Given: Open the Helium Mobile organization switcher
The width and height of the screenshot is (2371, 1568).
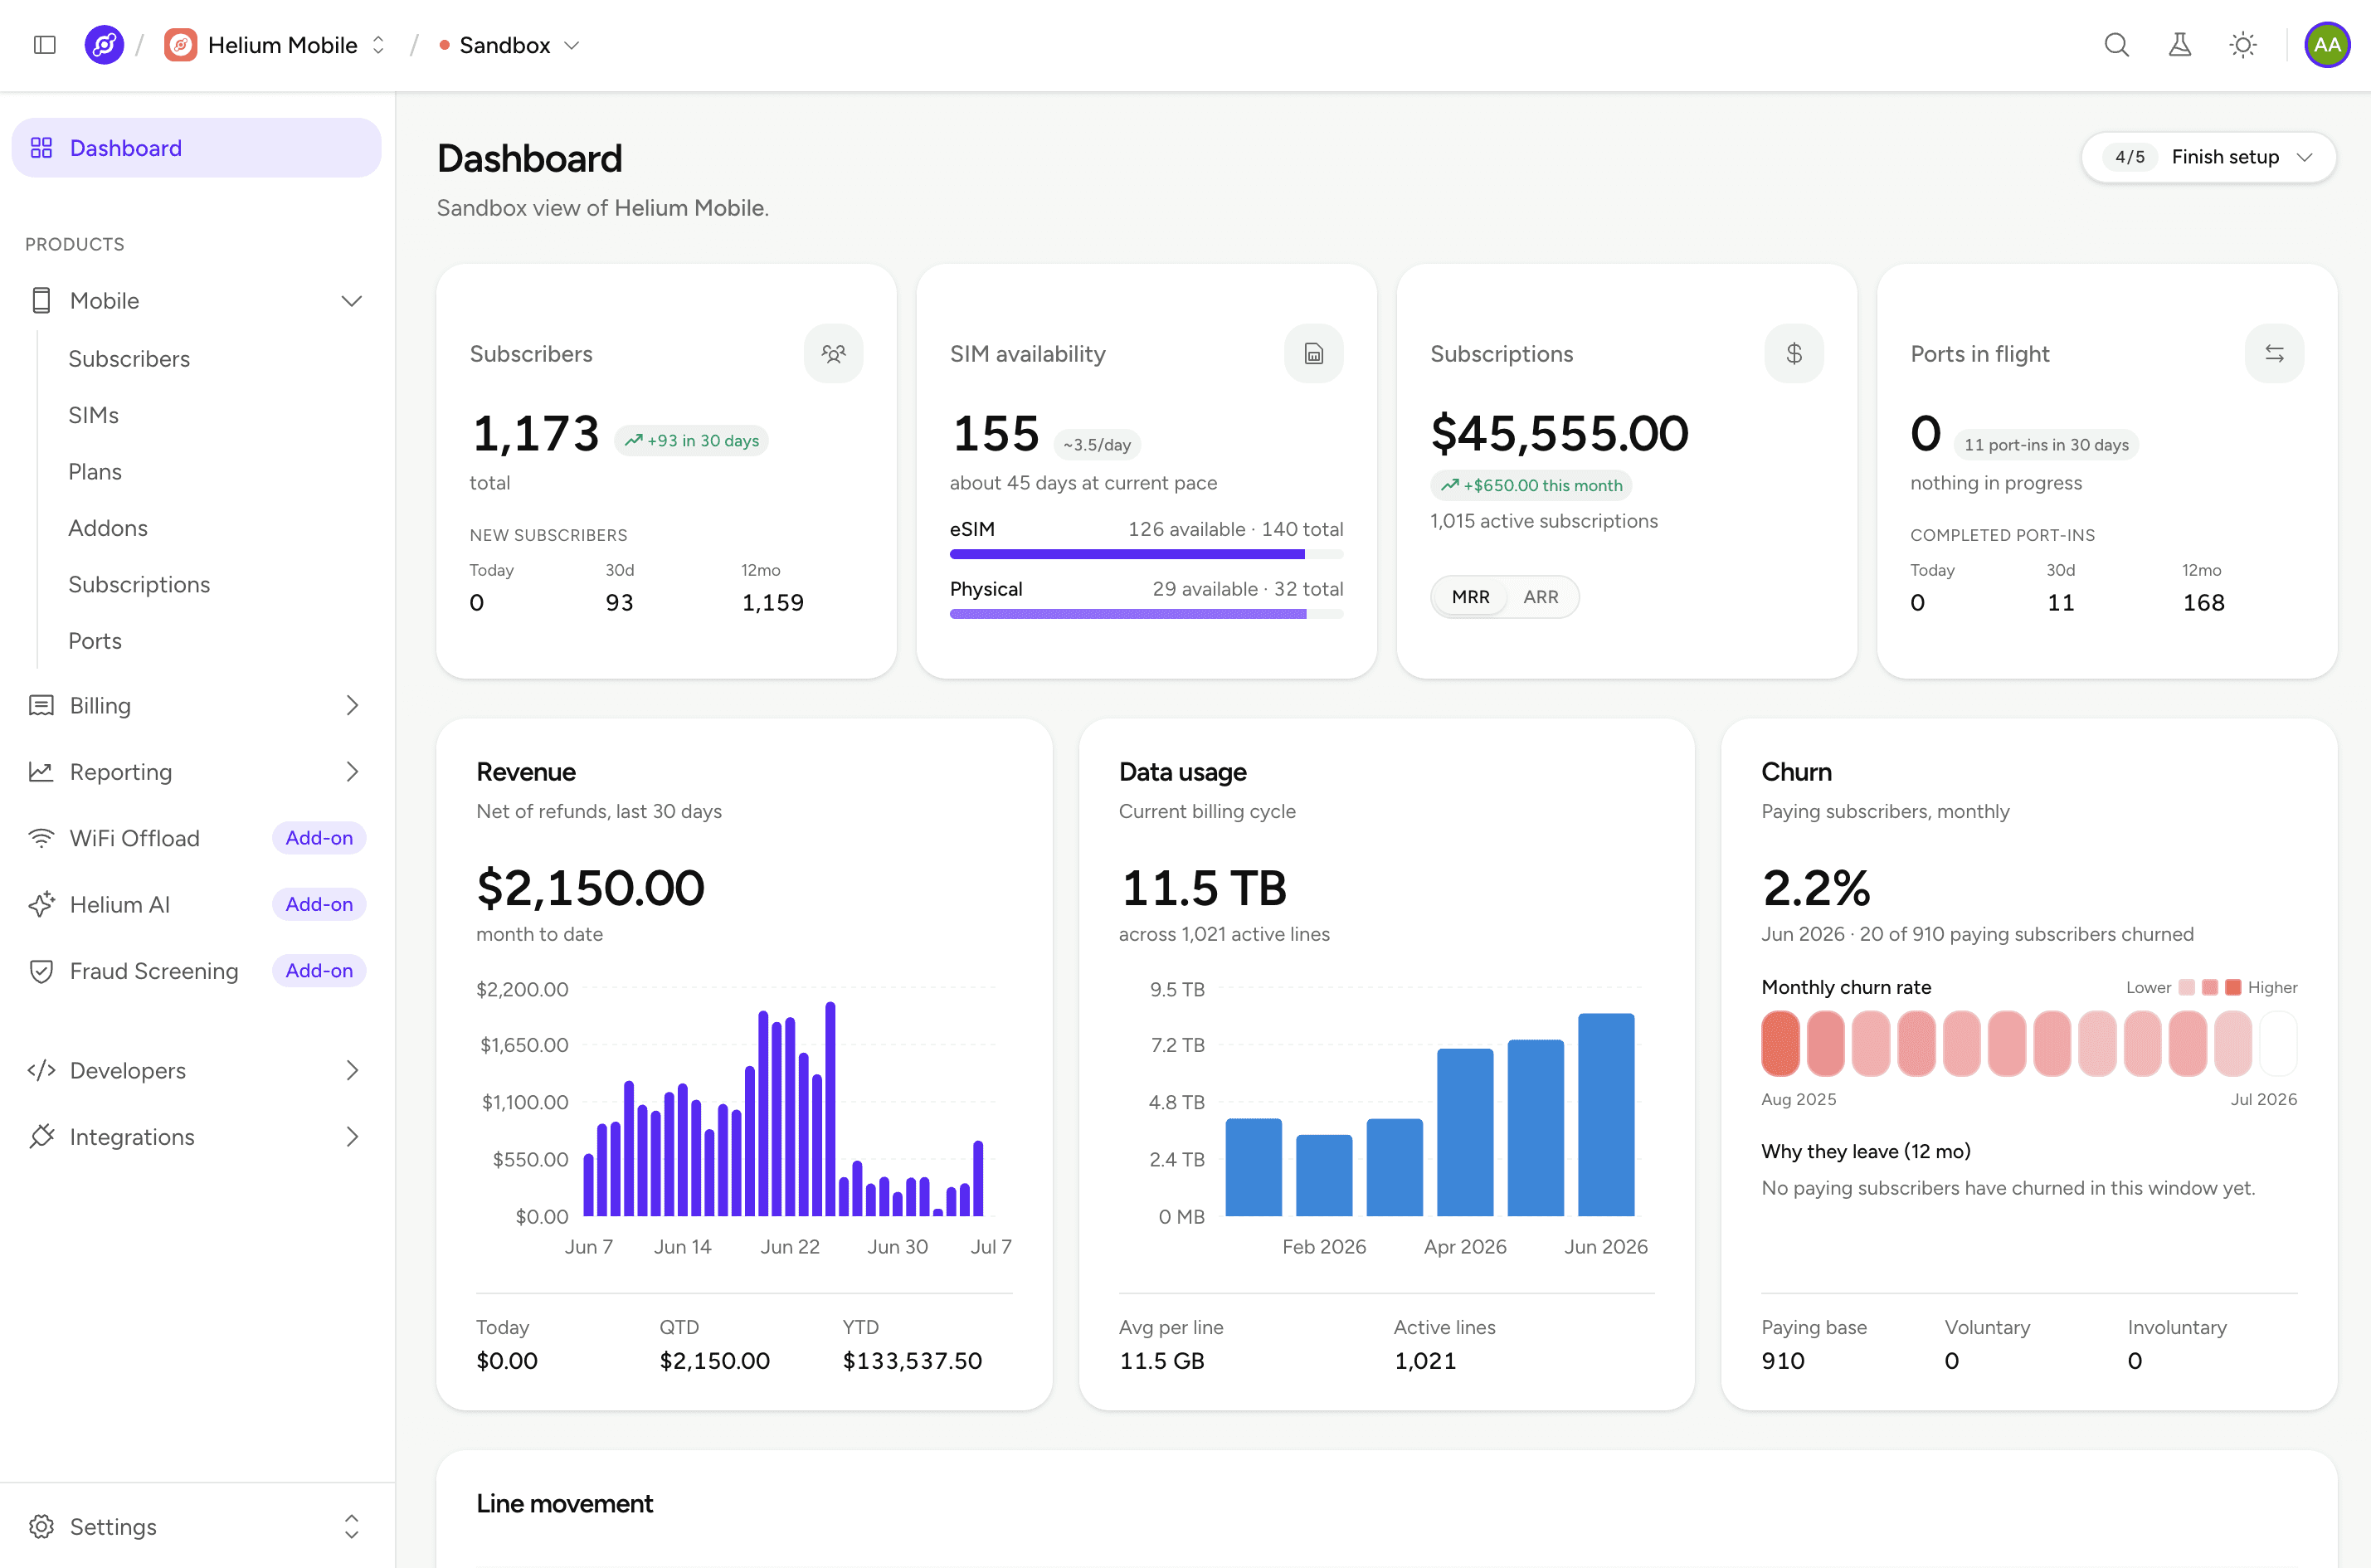Looking at the screenshot, I should click(x=276, y=45).
